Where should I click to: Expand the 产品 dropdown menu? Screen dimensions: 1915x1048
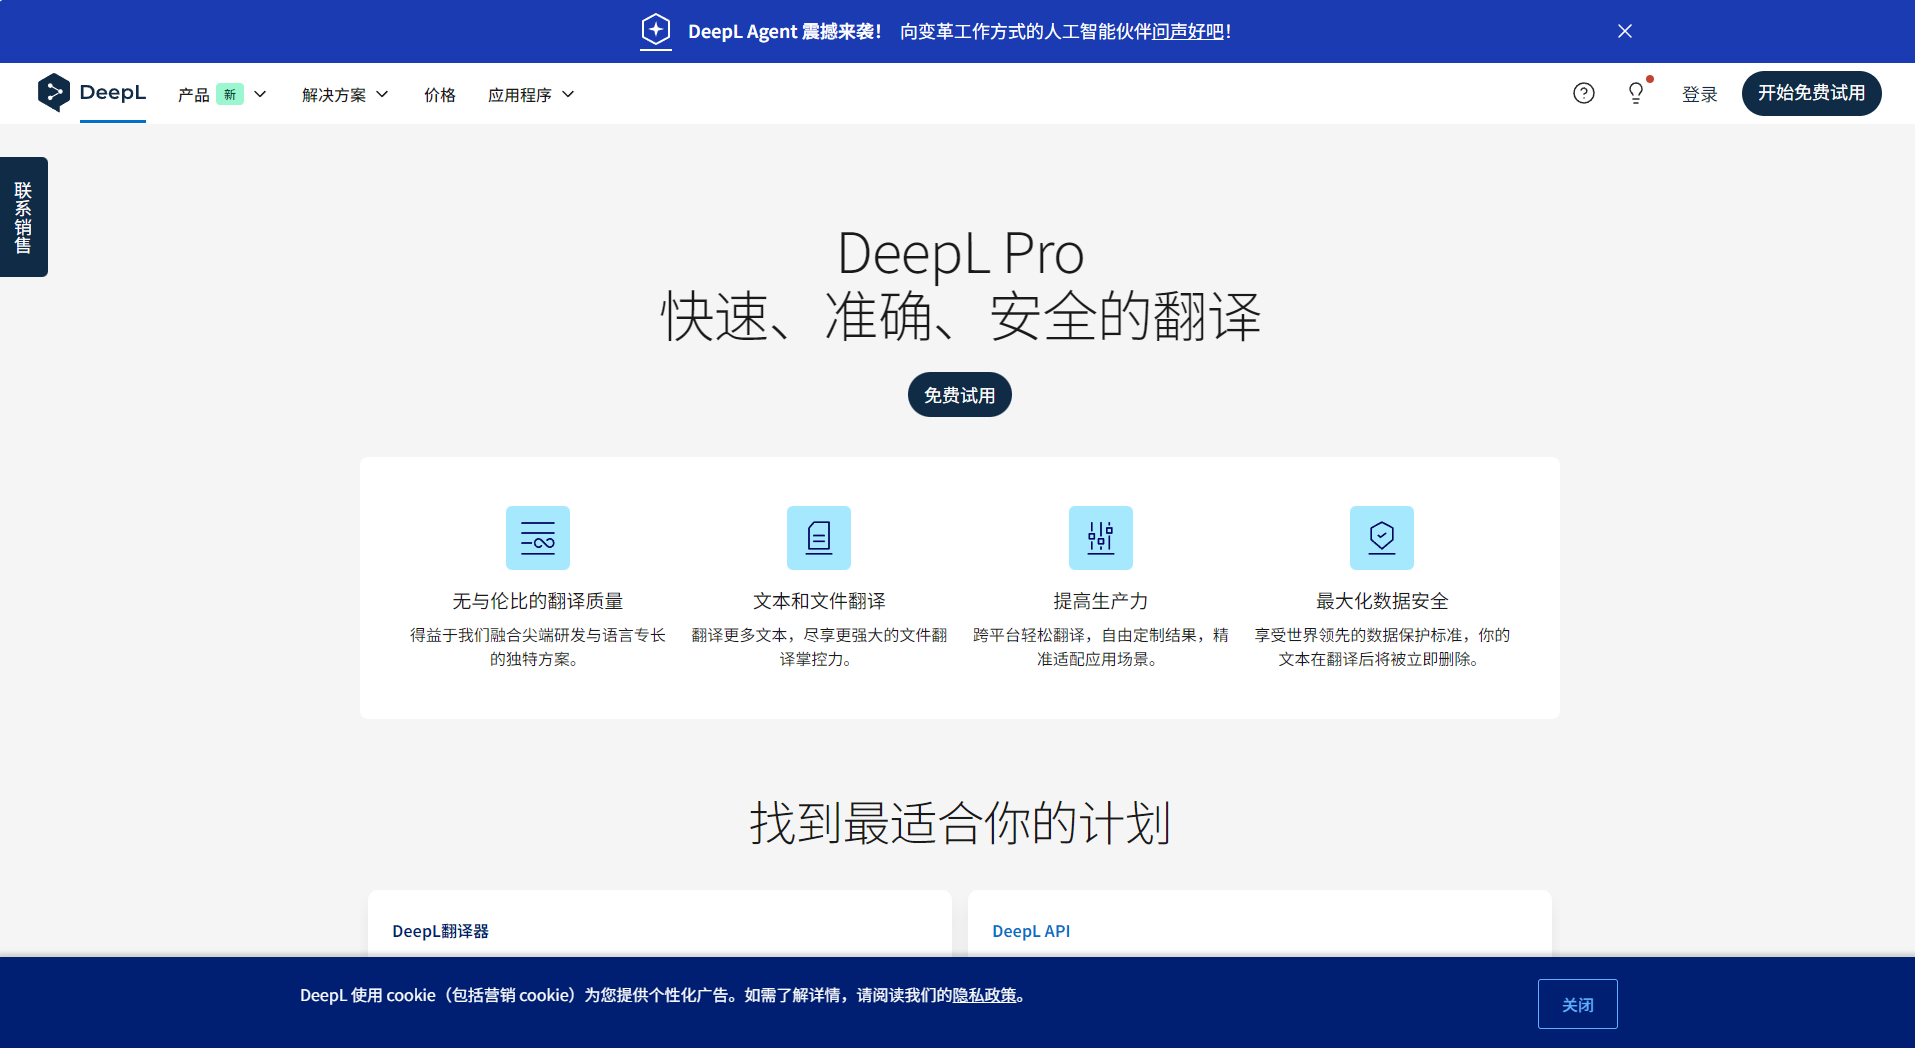click(222, 94)
